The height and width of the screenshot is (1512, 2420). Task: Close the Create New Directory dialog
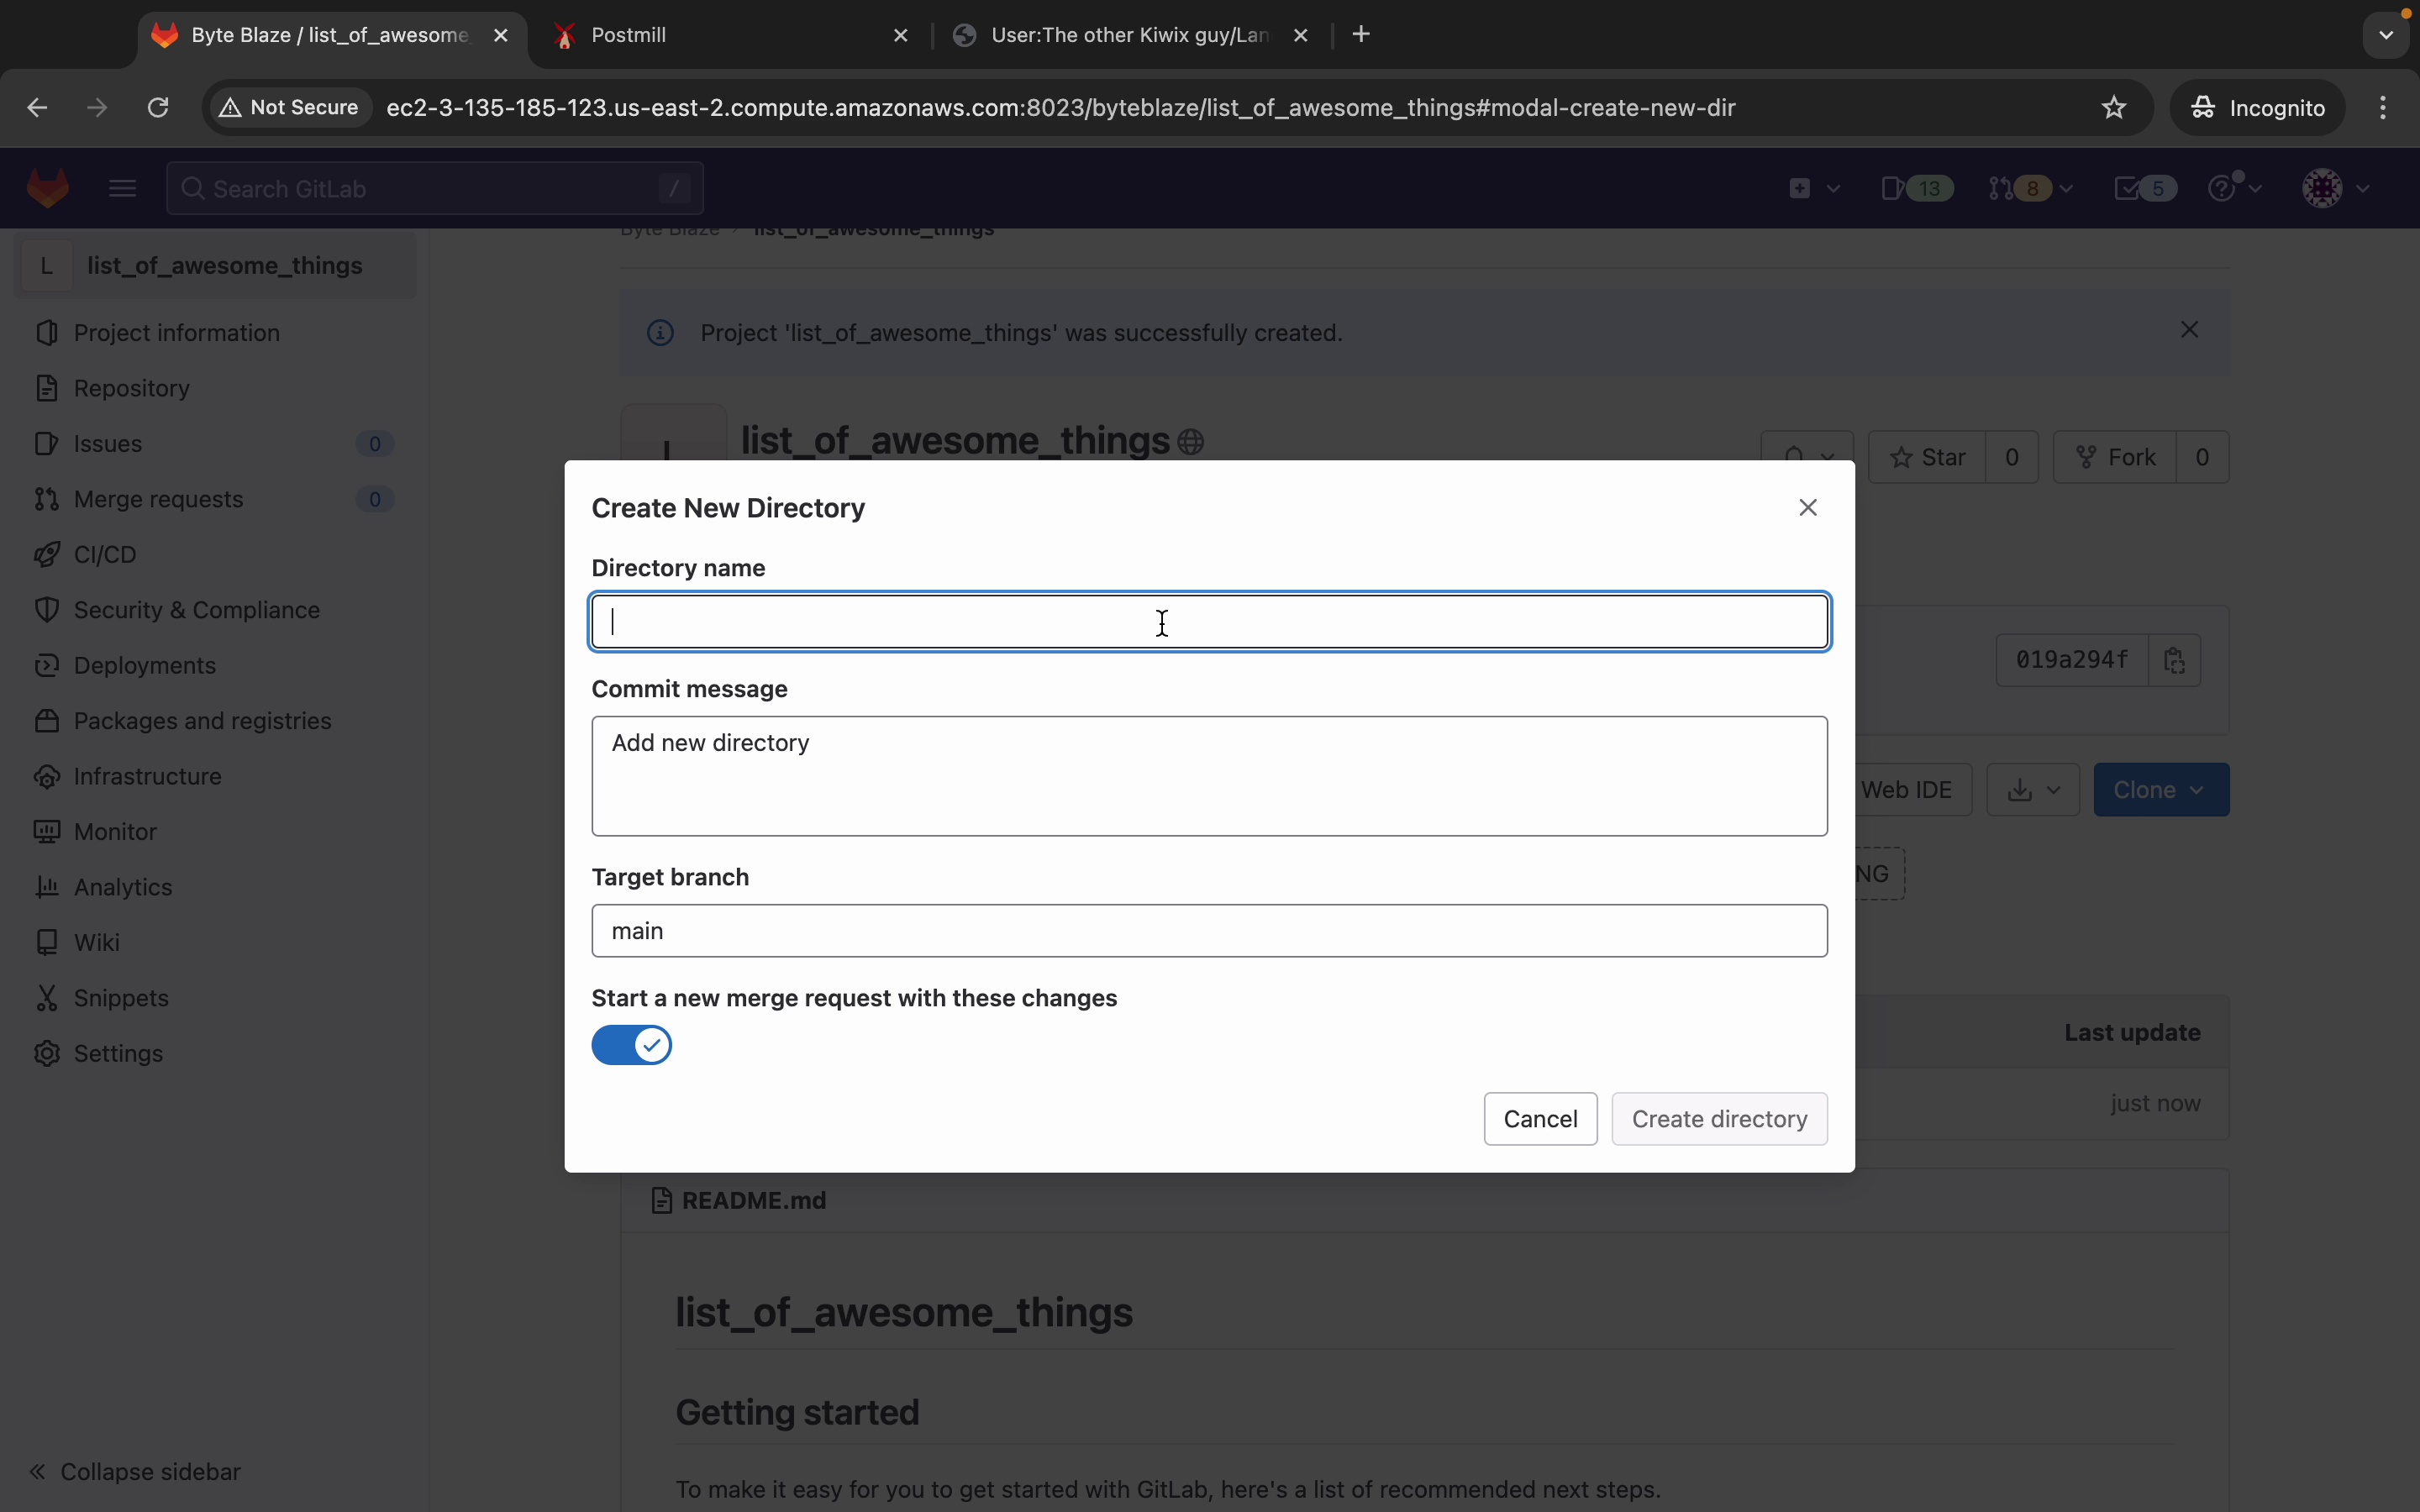click(x=1807, y=508)
